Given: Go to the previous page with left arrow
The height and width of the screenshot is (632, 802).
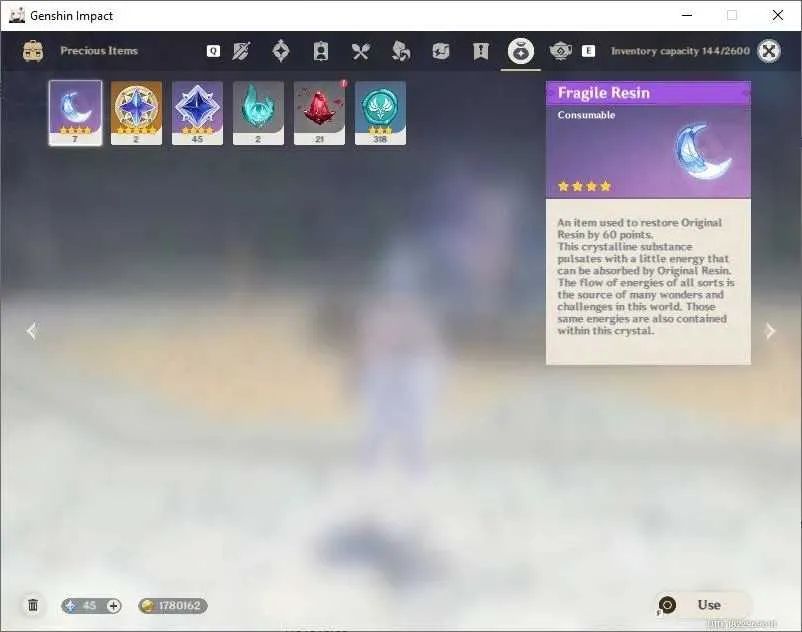Looking at the screenshot, I should click(32, 331).
